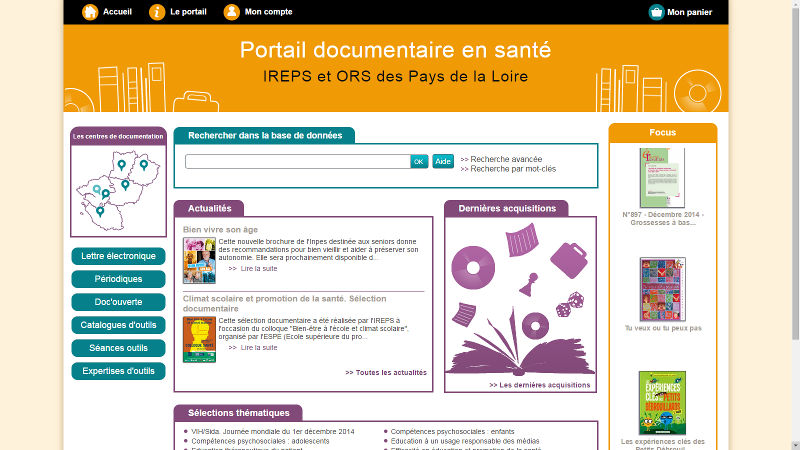Click the Les centres de documentation header
The height and width of the screenshot is (450, 800).
coord(118,136)
